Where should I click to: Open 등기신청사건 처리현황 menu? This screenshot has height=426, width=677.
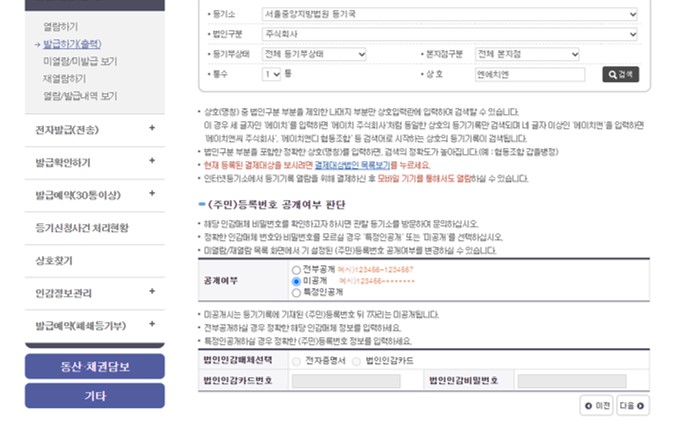82,228
